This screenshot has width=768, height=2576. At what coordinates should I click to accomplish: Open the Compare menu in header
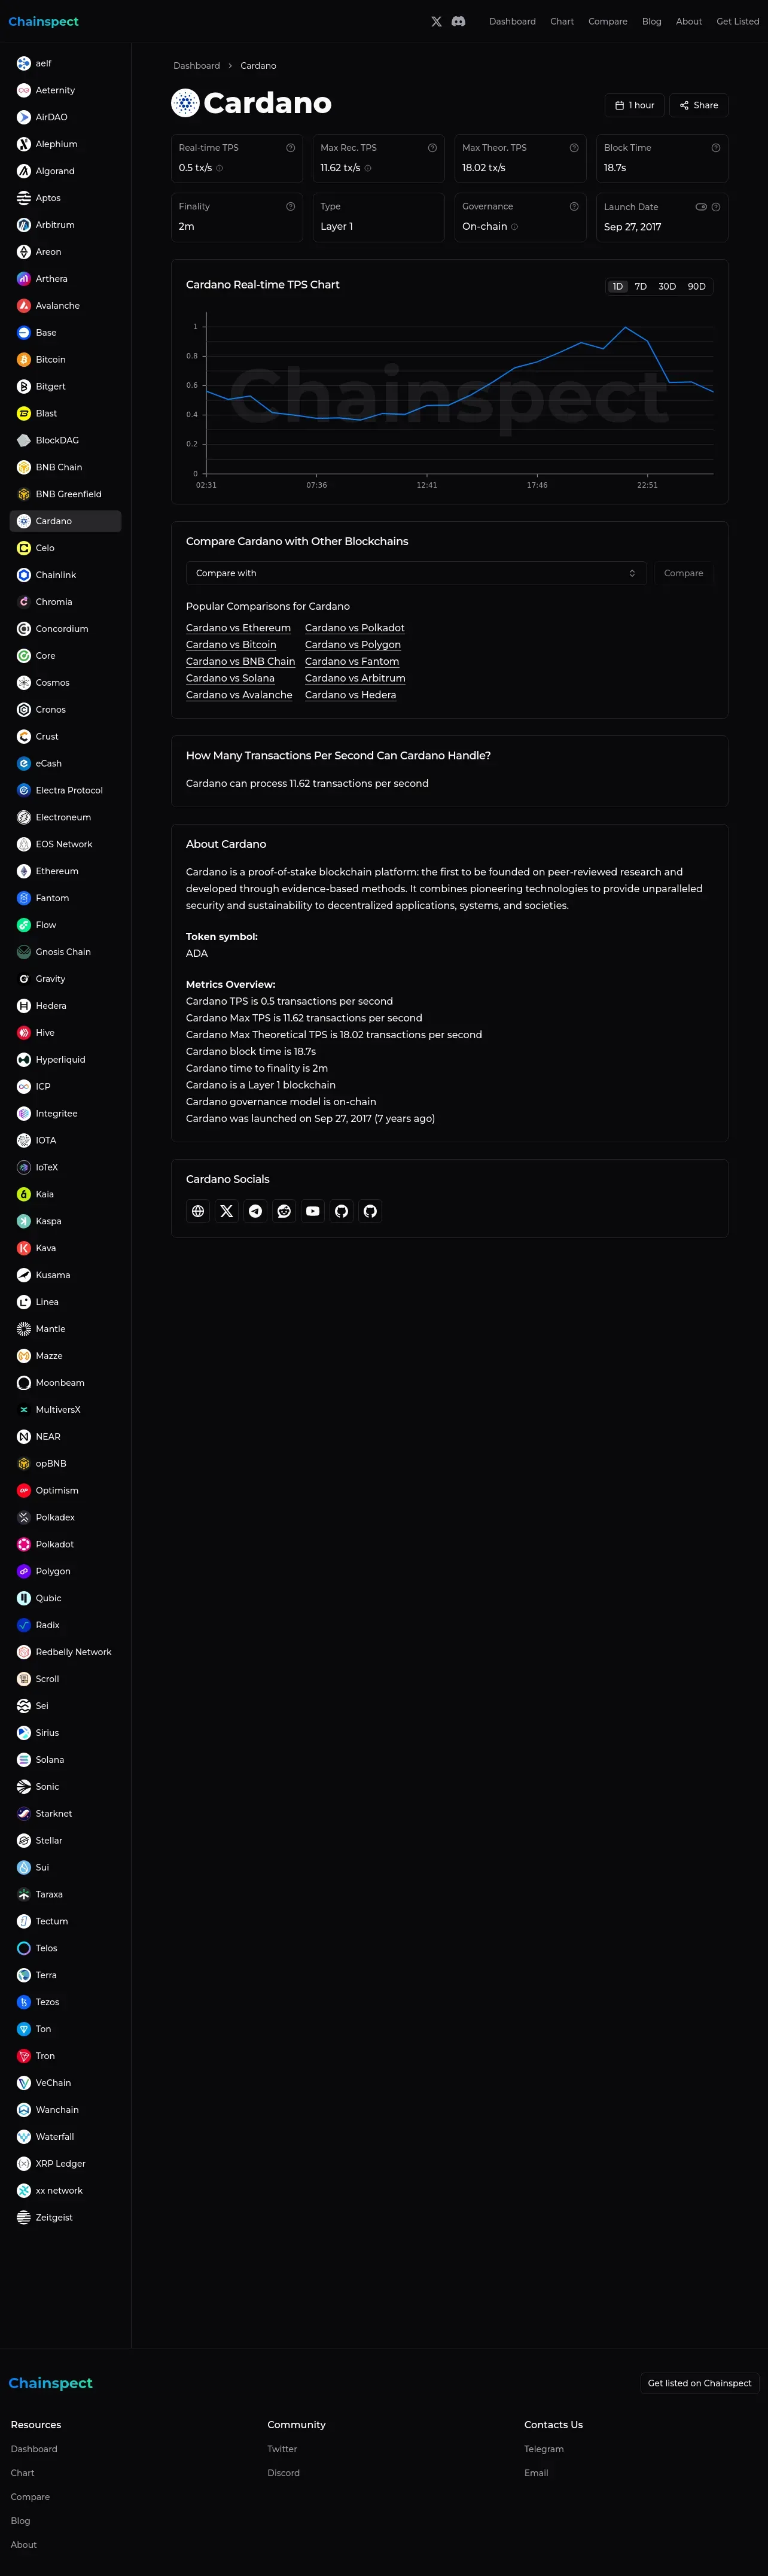pyautogui.click(x=608, y=21)
